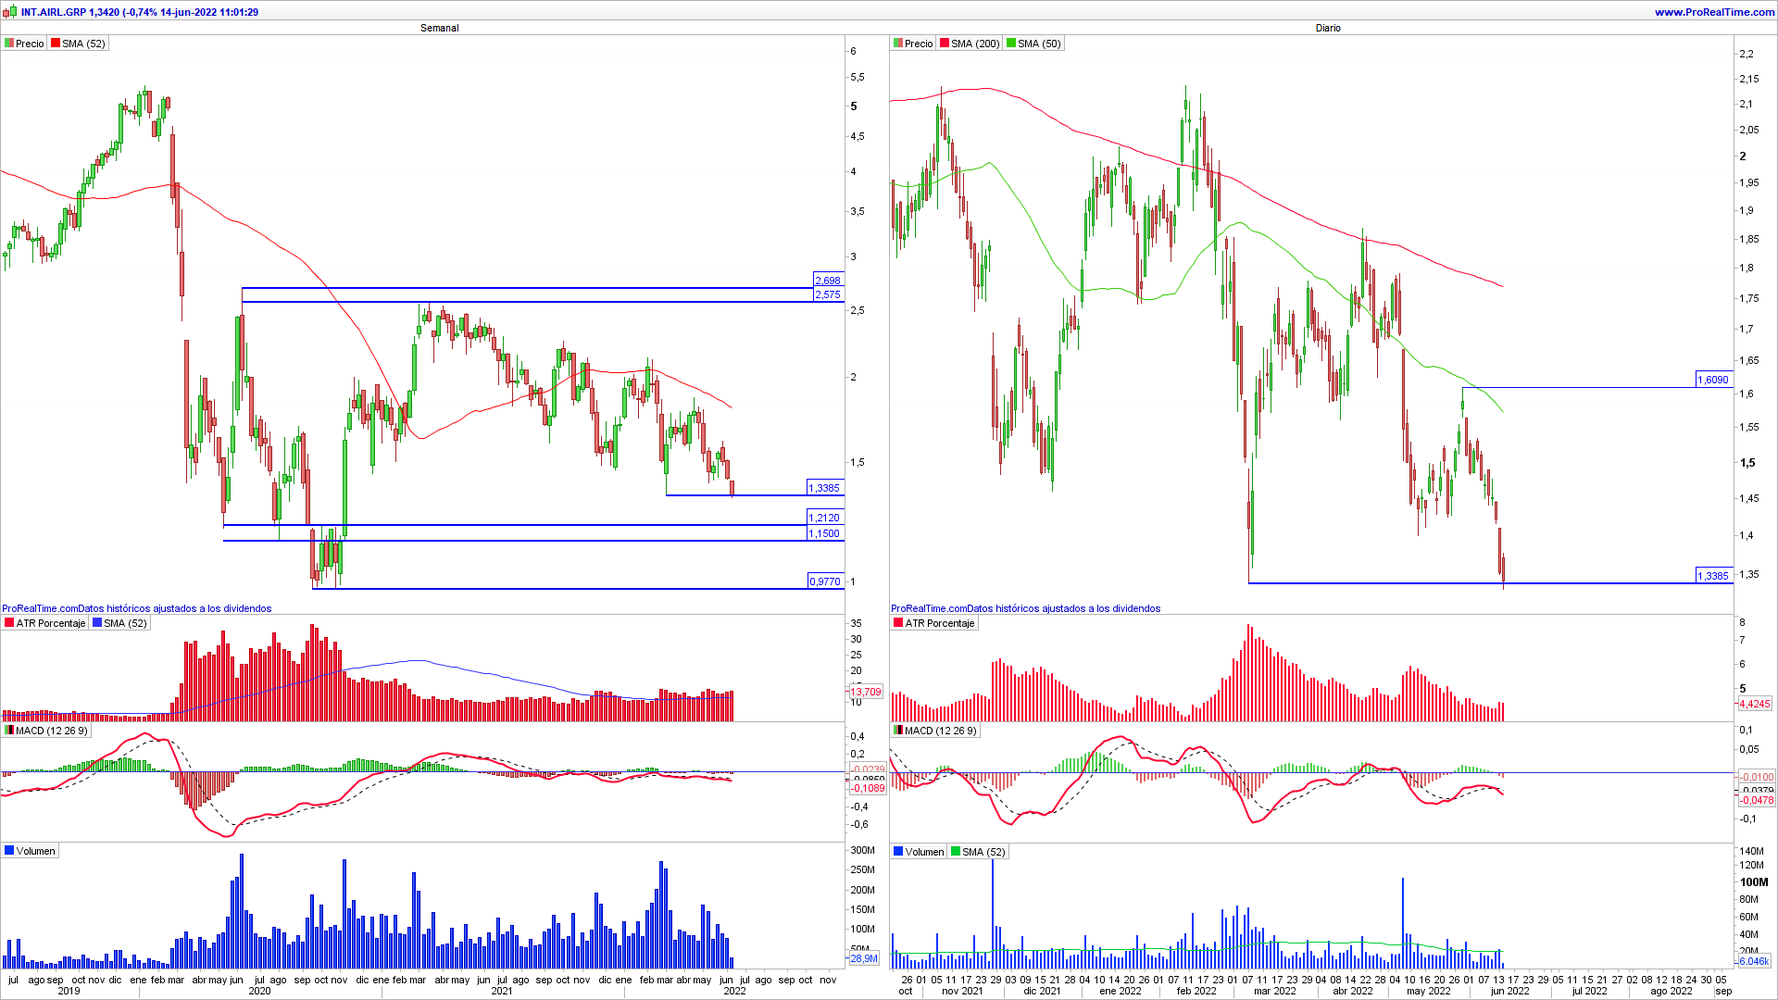Screen dimensions: 1778x1000
Task: Open the www.ProRealTime.com link
Action: (x=1714, y=12)
